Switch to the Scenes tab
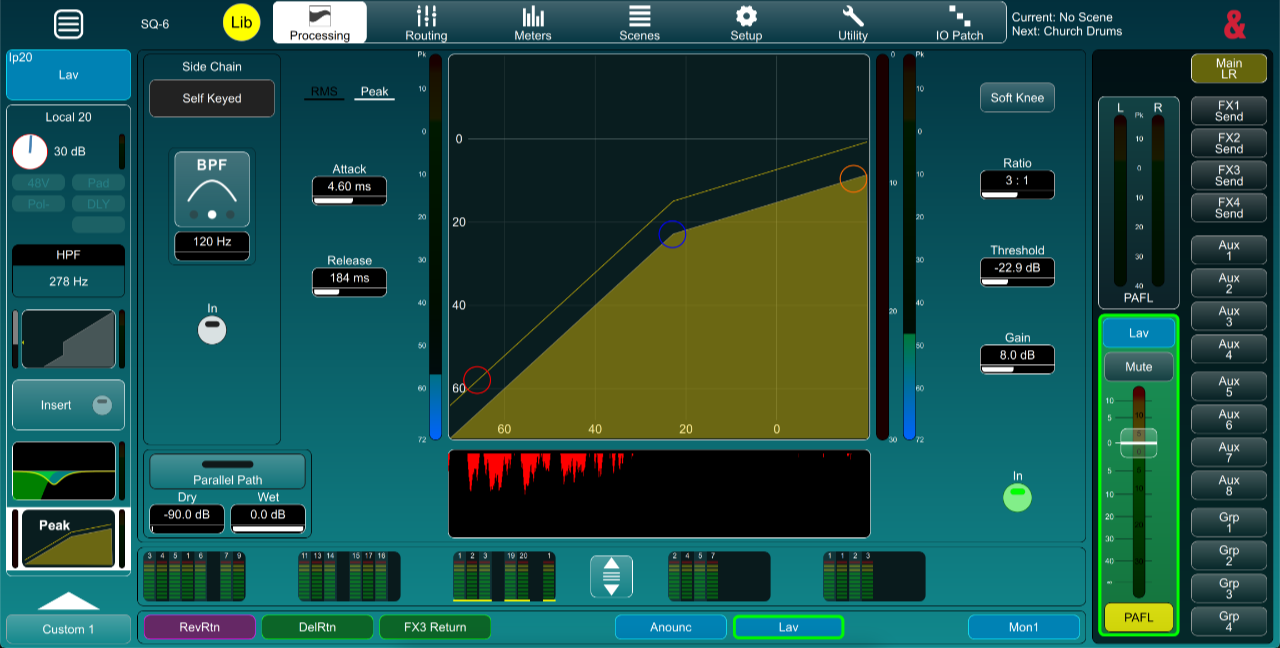Screen dimensions: 1280x648 click(x=639, y=22)
